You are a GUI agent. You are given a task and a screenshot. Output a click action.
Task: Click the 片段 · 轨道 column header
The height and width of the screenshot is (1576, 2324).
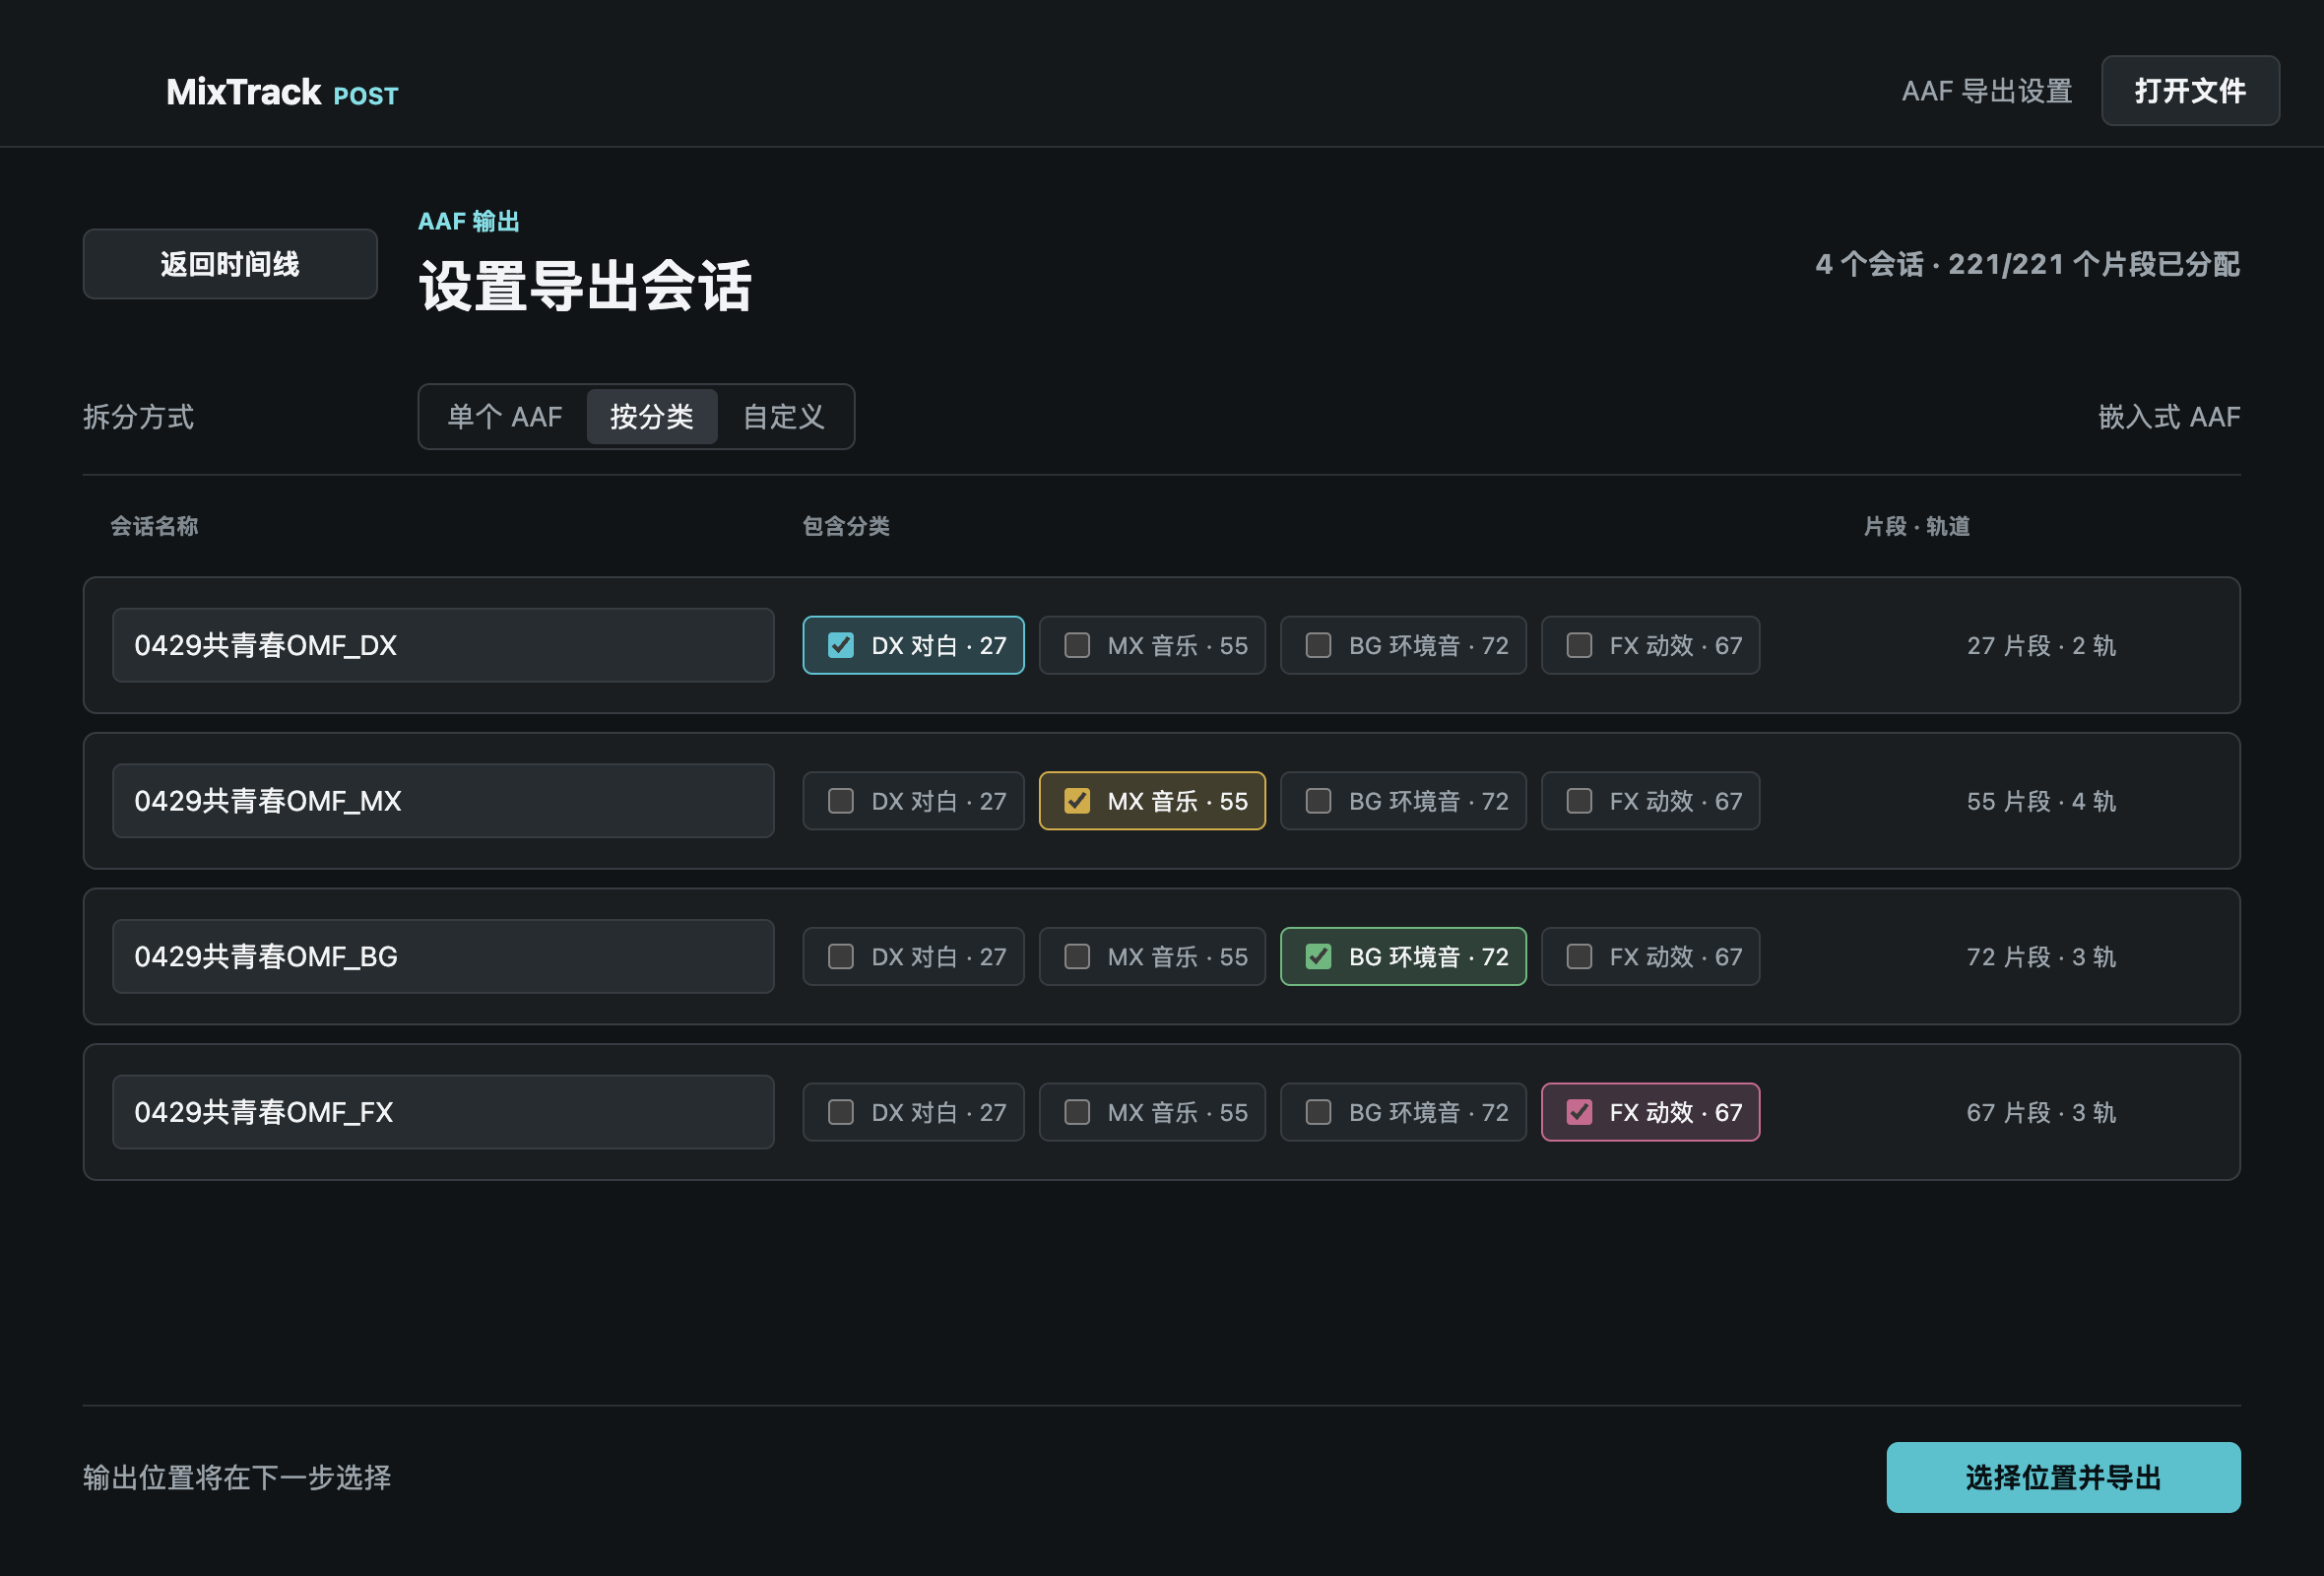coord(1916,526)
